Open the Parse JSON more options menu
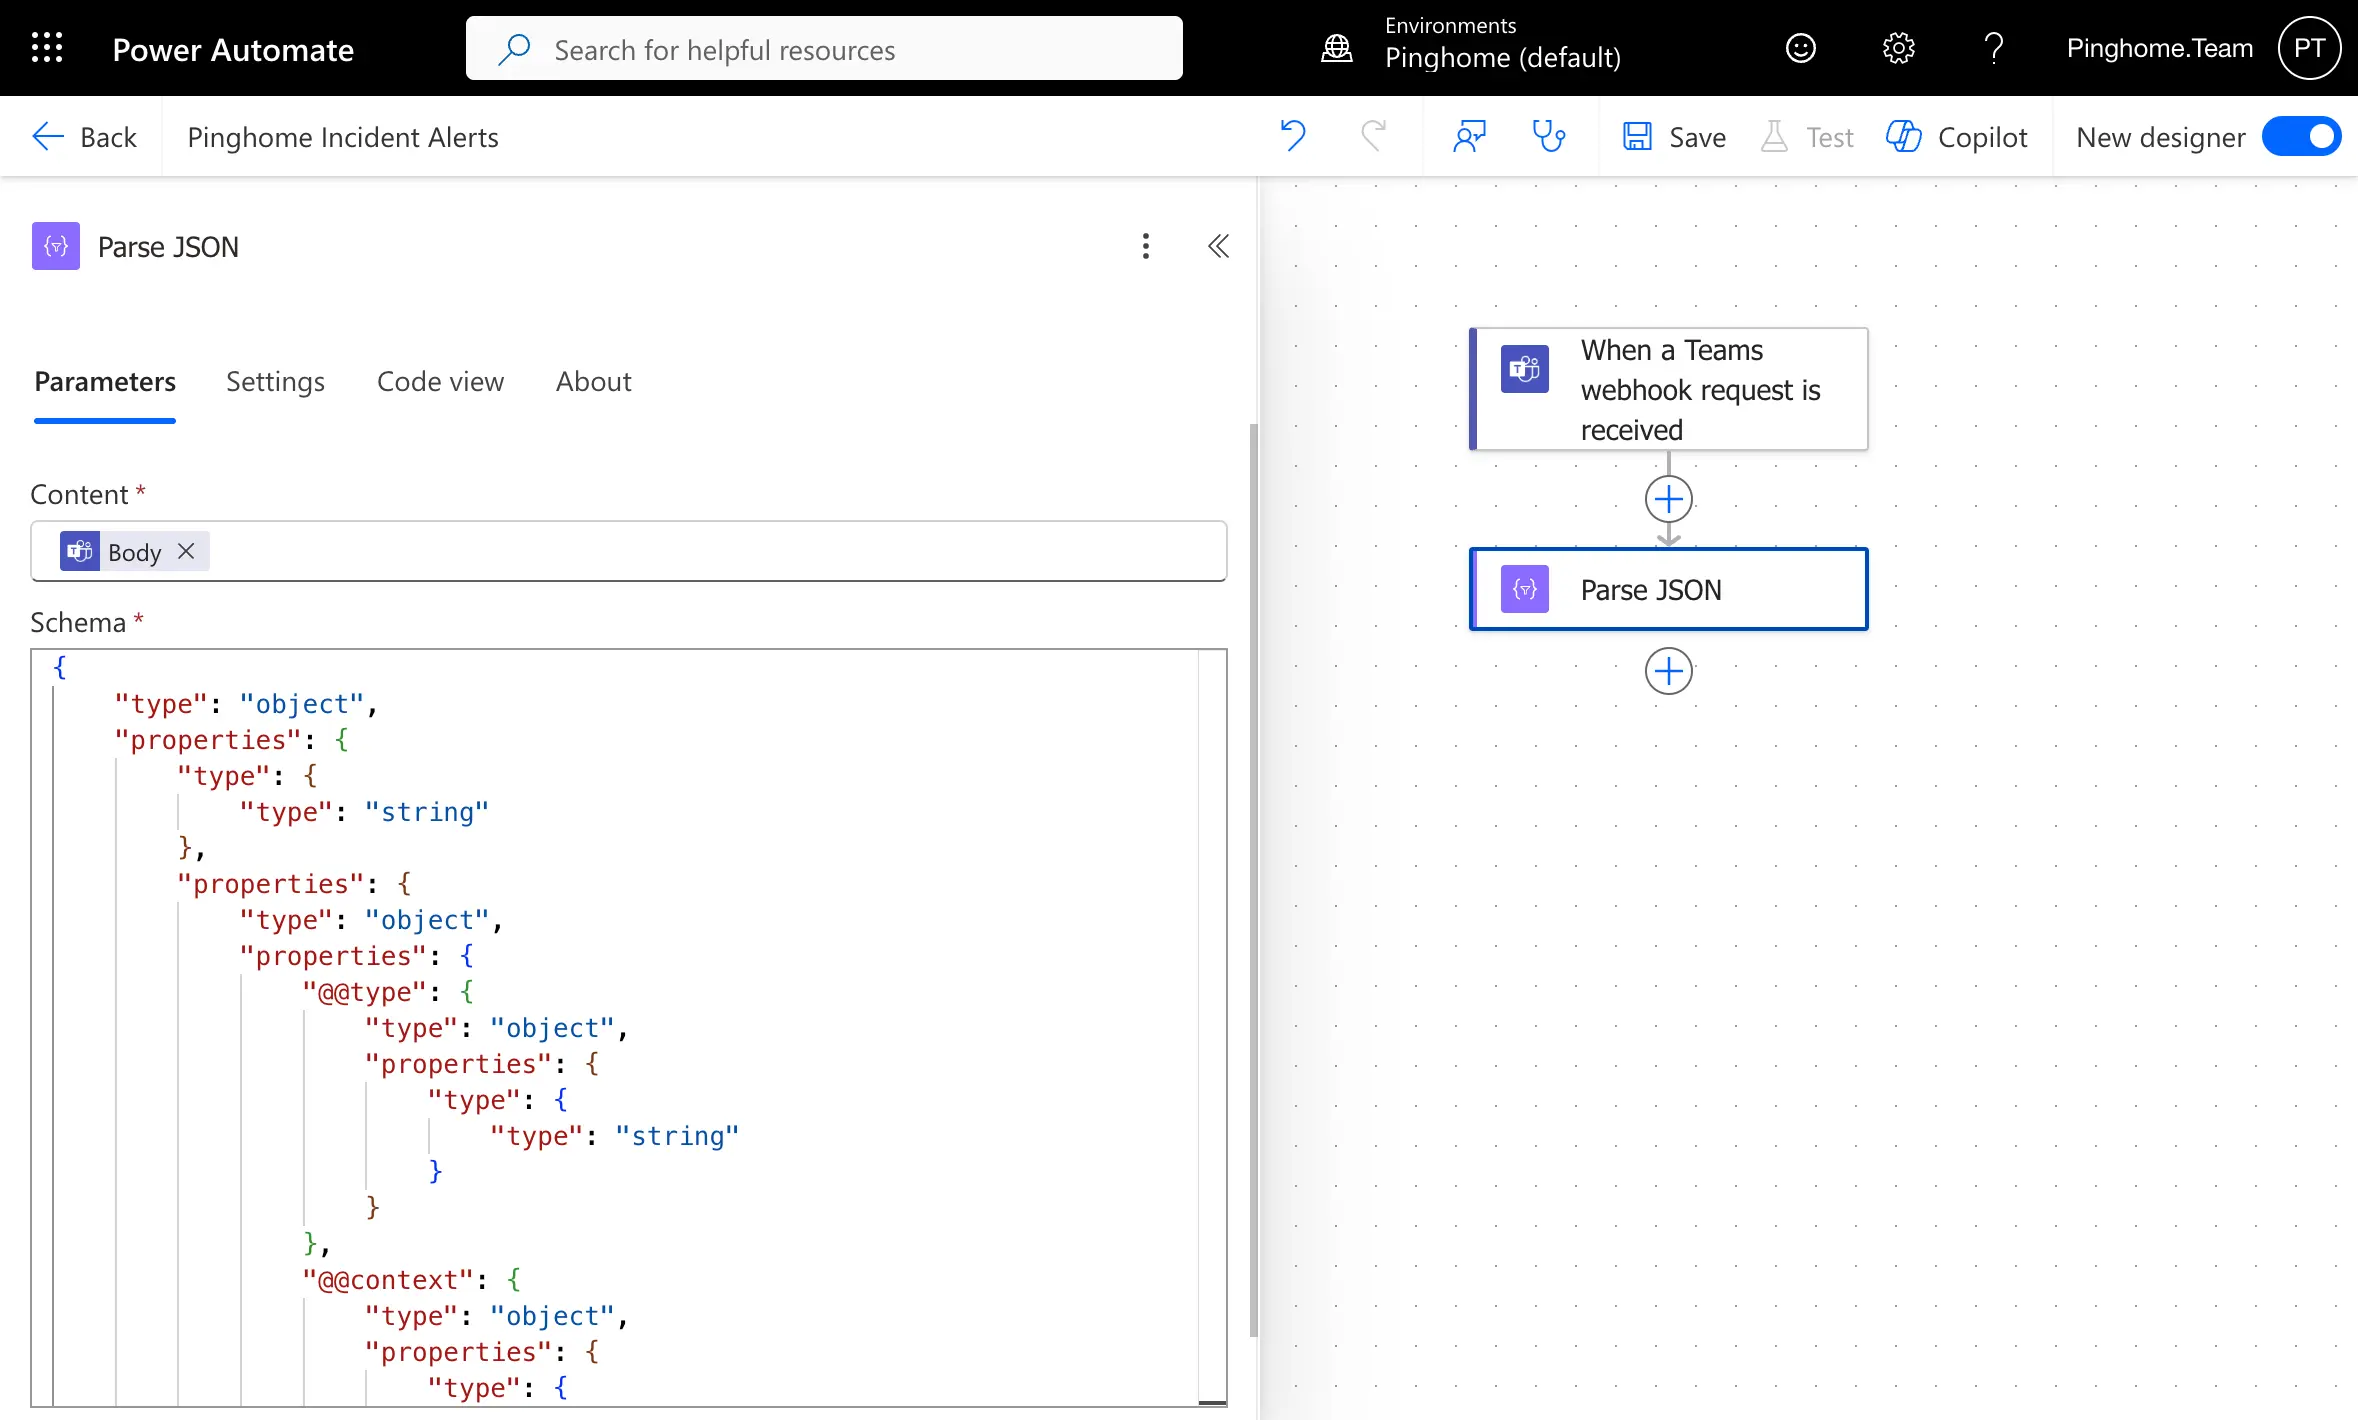Image resolution: width=2358 pixels, height=1420 pixels. 1145,246
